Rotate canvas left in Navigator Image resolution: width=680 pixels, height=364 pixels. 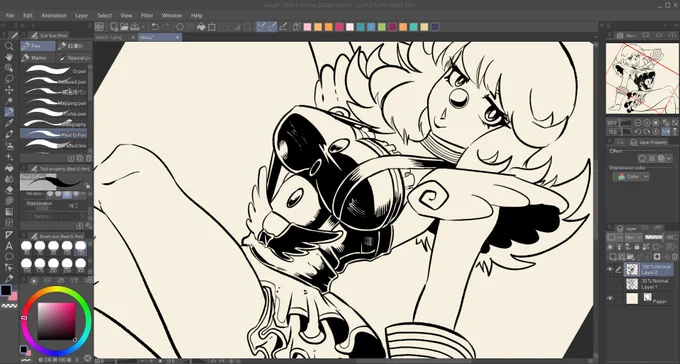(x=638, y=132)
